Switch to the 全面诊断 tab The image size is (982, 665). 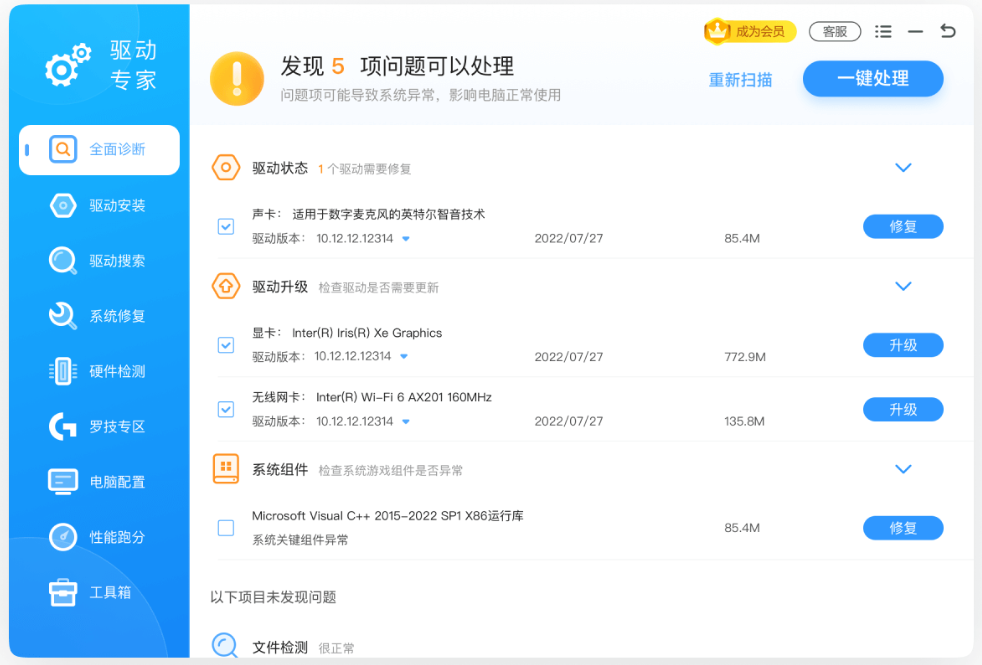(100, 150)
